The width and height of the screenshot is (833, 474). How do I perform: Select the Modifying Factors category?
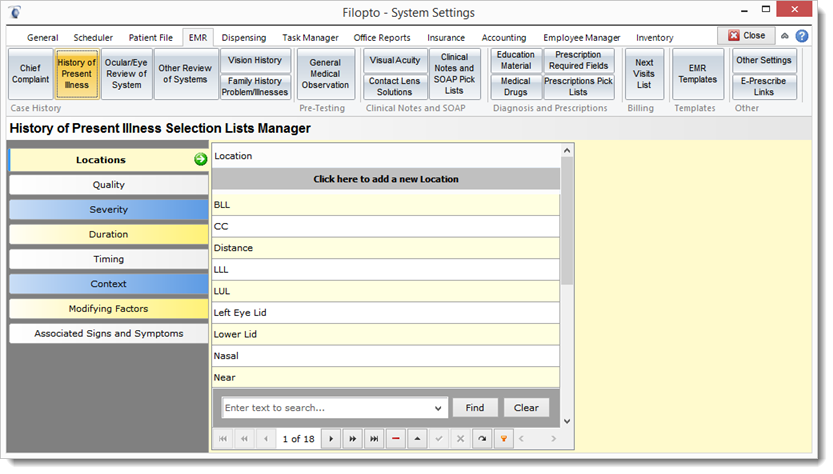coord(109,309)
